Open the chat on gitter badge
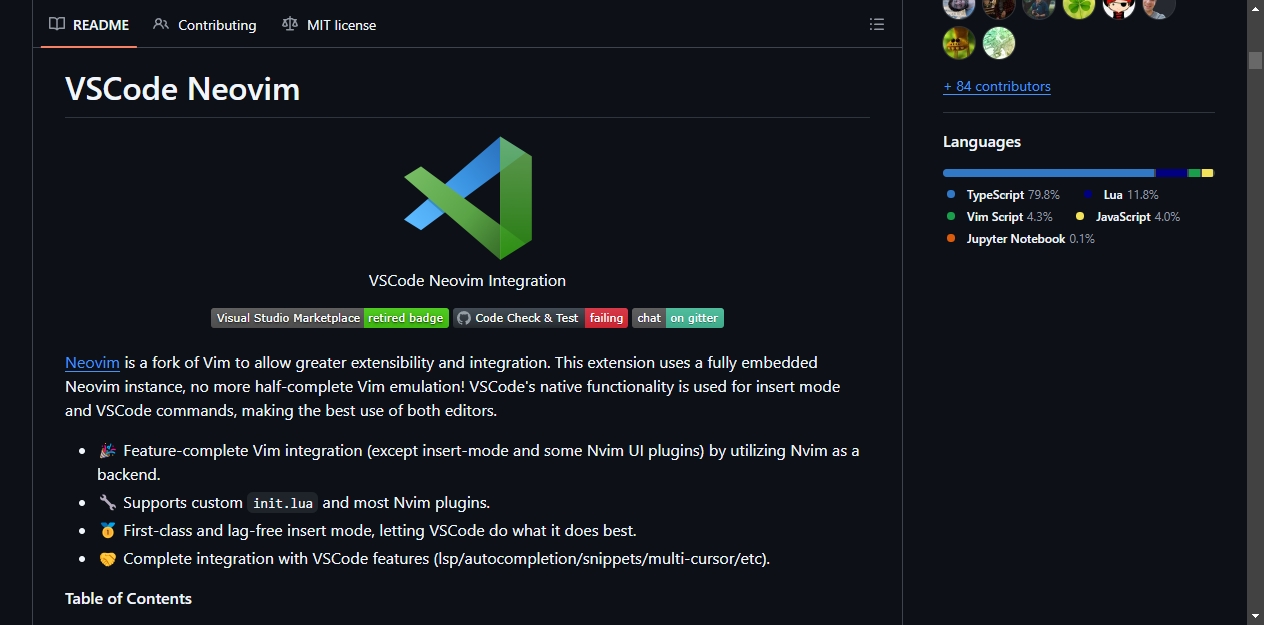The image size is (1264, 625). [x=678, y=318]
